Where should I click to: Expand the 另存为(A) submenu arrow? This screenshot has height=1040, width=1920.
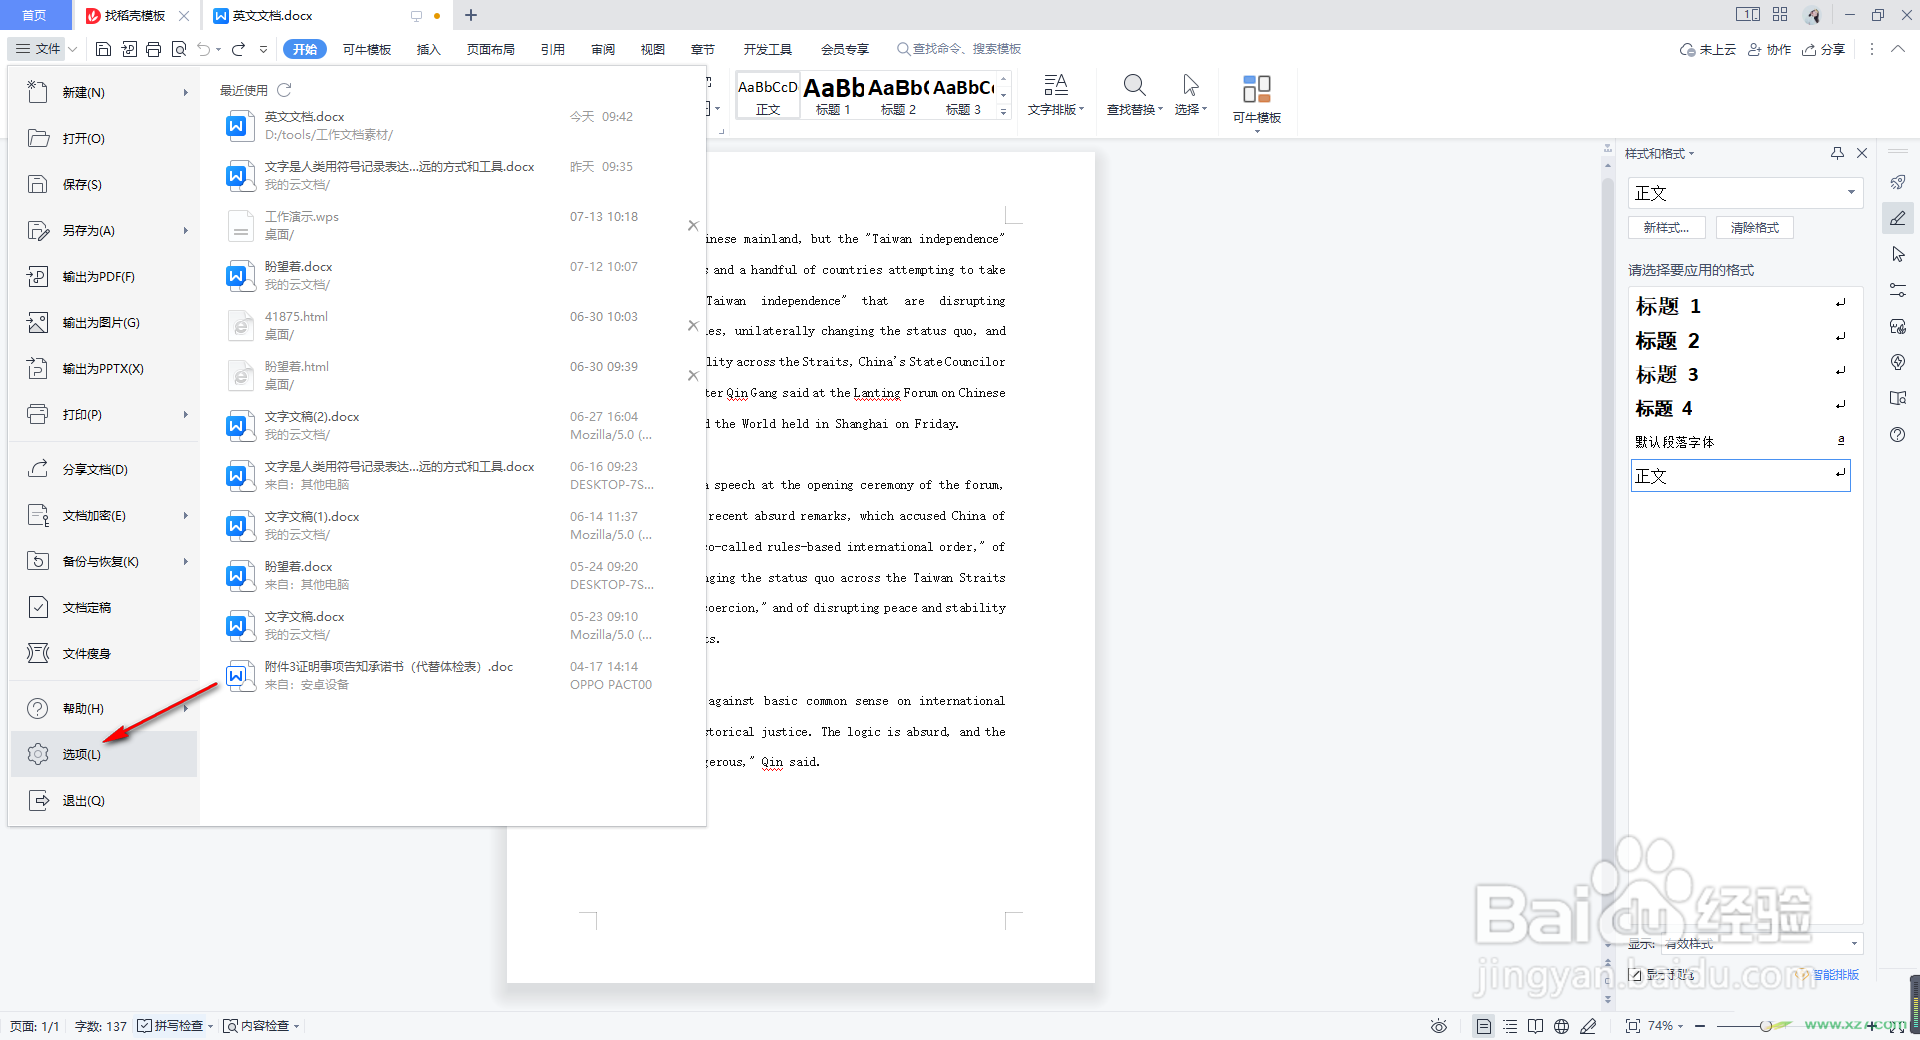[x=185, y=230]
